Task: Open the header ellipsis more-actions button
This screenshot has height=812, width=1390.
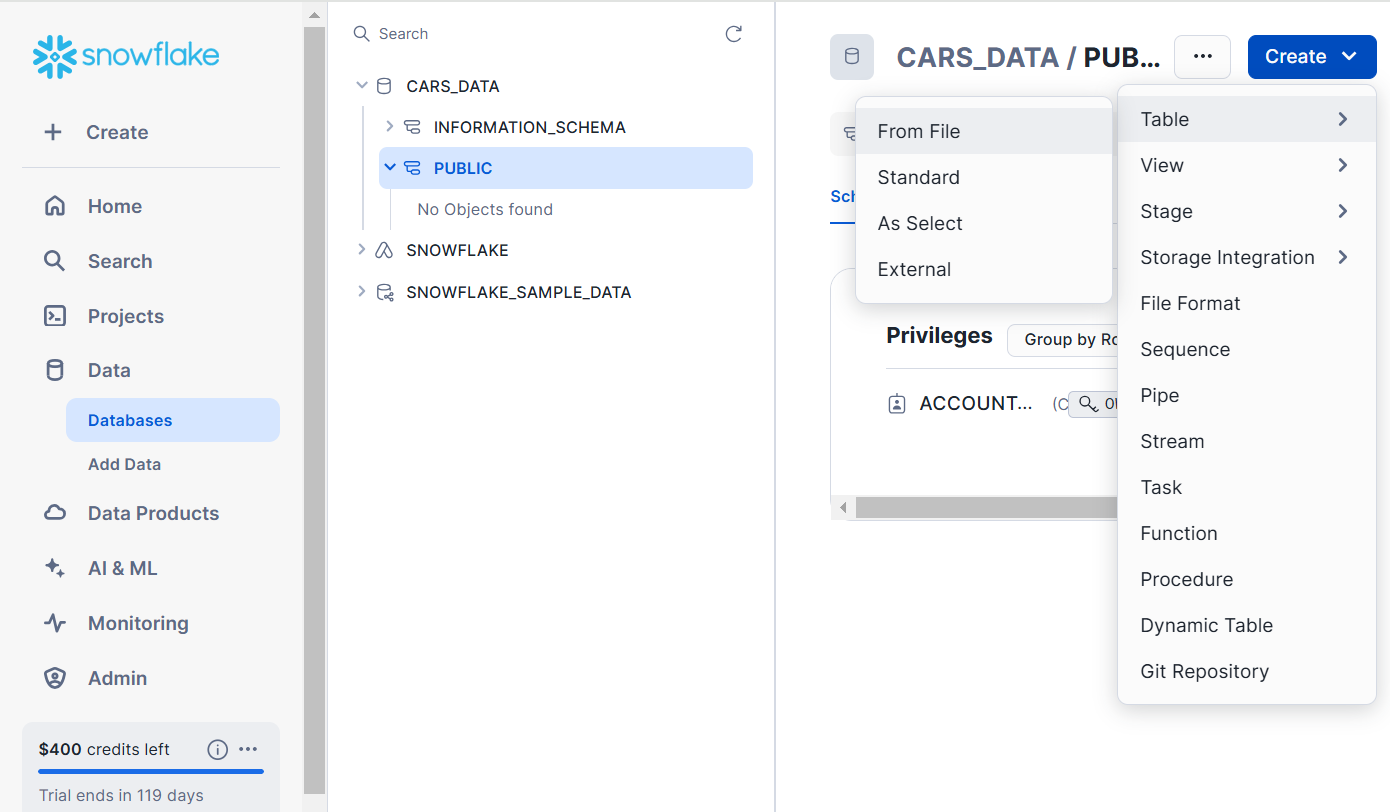Action: (x=1202, y=57)
